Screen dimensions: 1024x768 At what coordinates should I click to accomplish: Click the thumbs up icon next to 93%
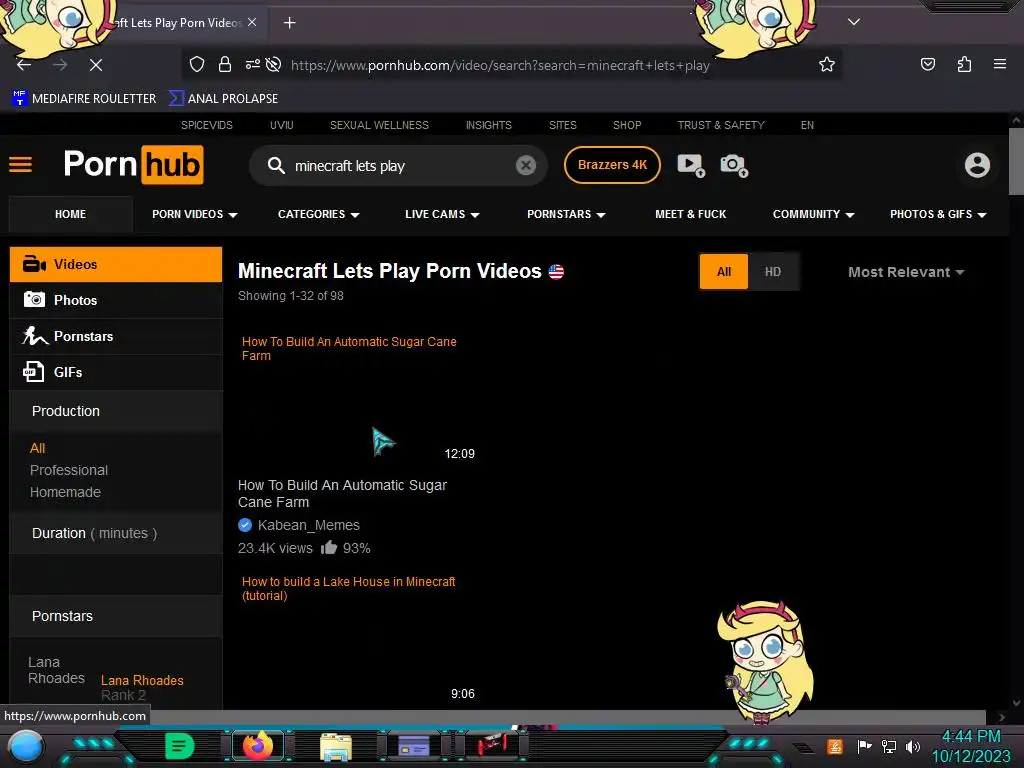(x=328, y=547)
